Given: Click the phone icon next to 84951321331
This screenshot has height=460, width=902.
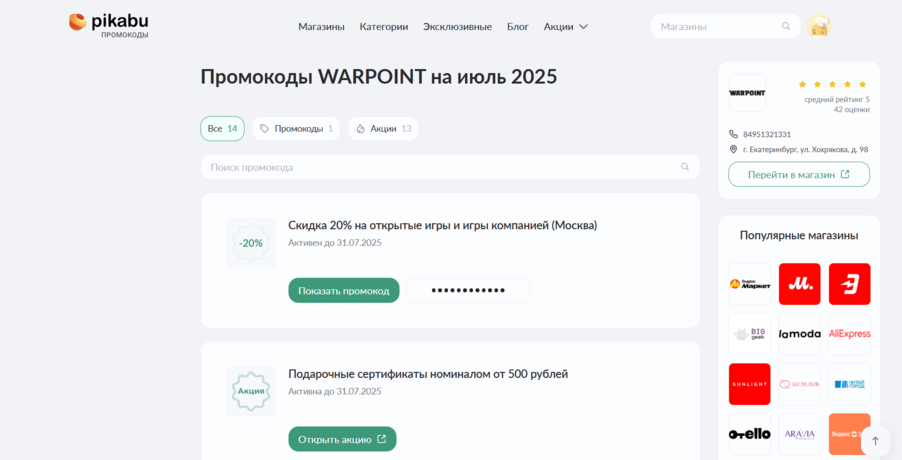Looking at the screenshot, I should [x=733, y=134].
